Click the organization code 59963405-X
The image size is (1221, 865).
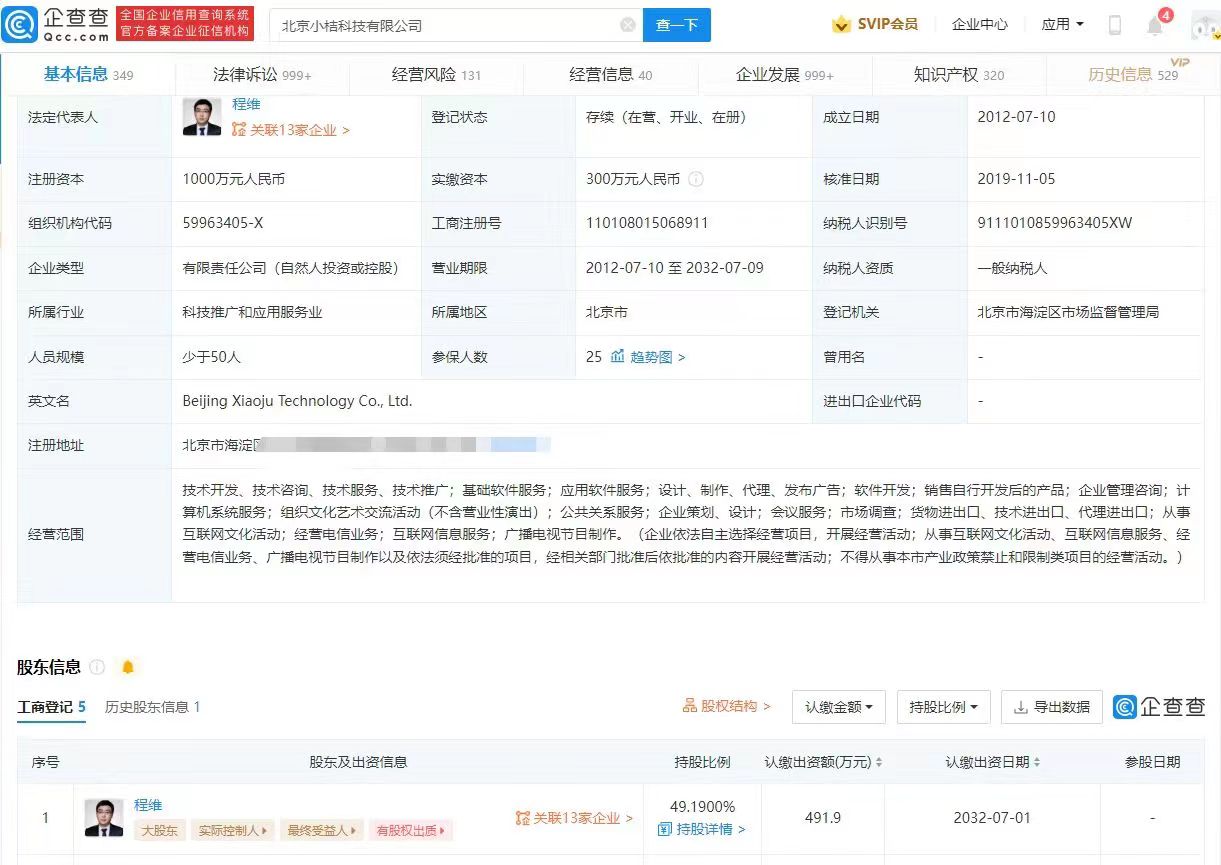point(223,223)
